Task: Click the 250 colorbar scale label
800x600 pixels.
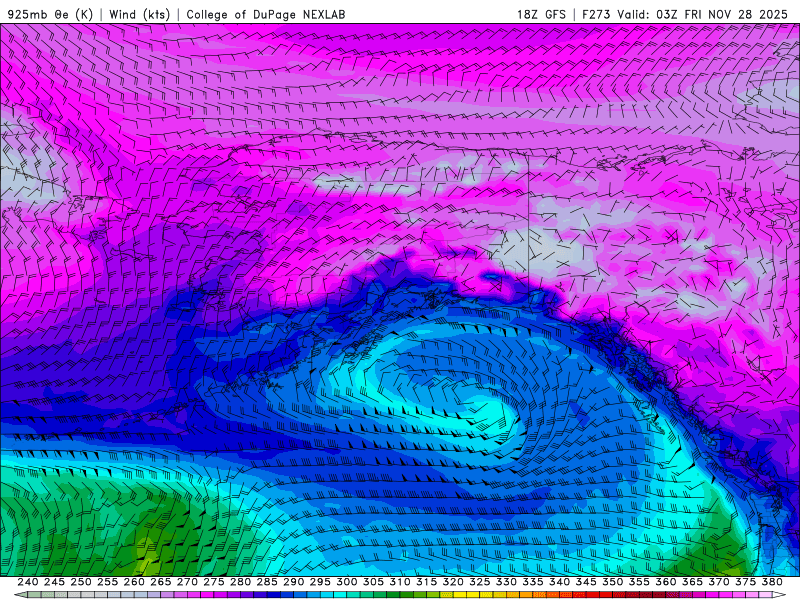Action: tap(81, 582)
